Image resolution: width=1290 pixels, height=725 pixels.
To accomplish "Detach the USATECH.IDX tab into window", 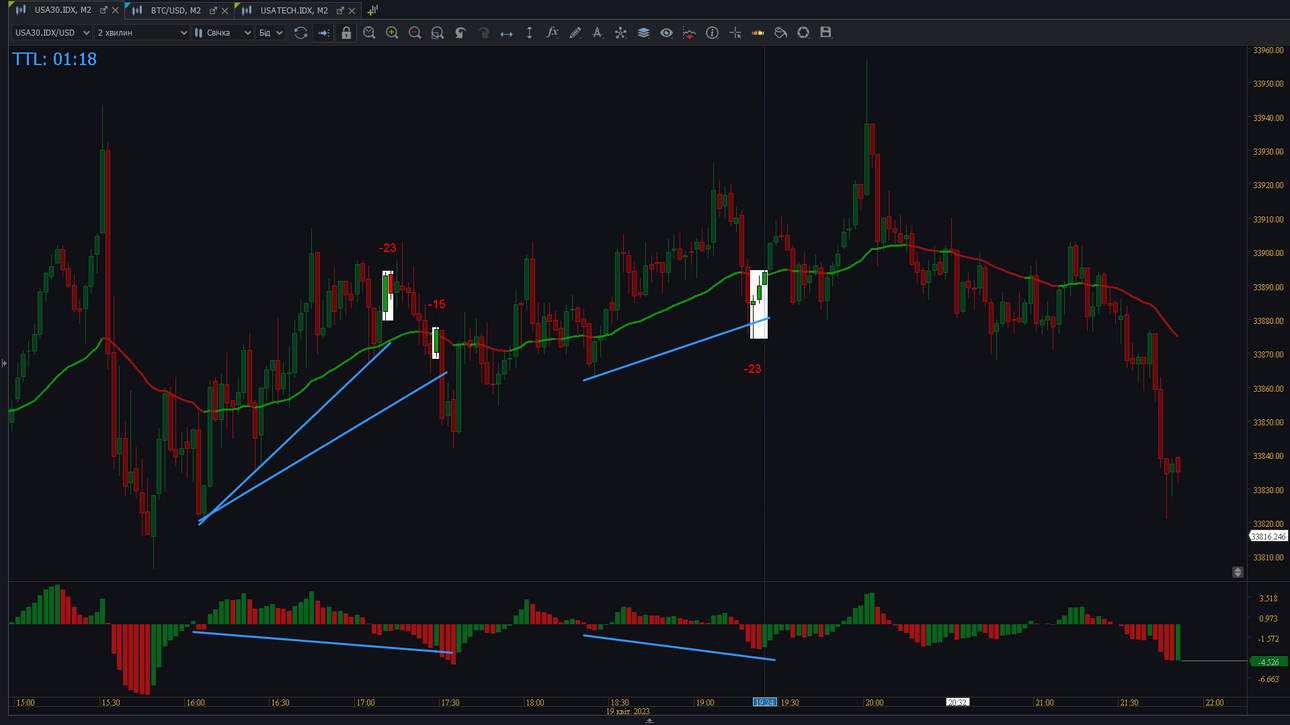I will pyautogui.click(x=340, y=10).
